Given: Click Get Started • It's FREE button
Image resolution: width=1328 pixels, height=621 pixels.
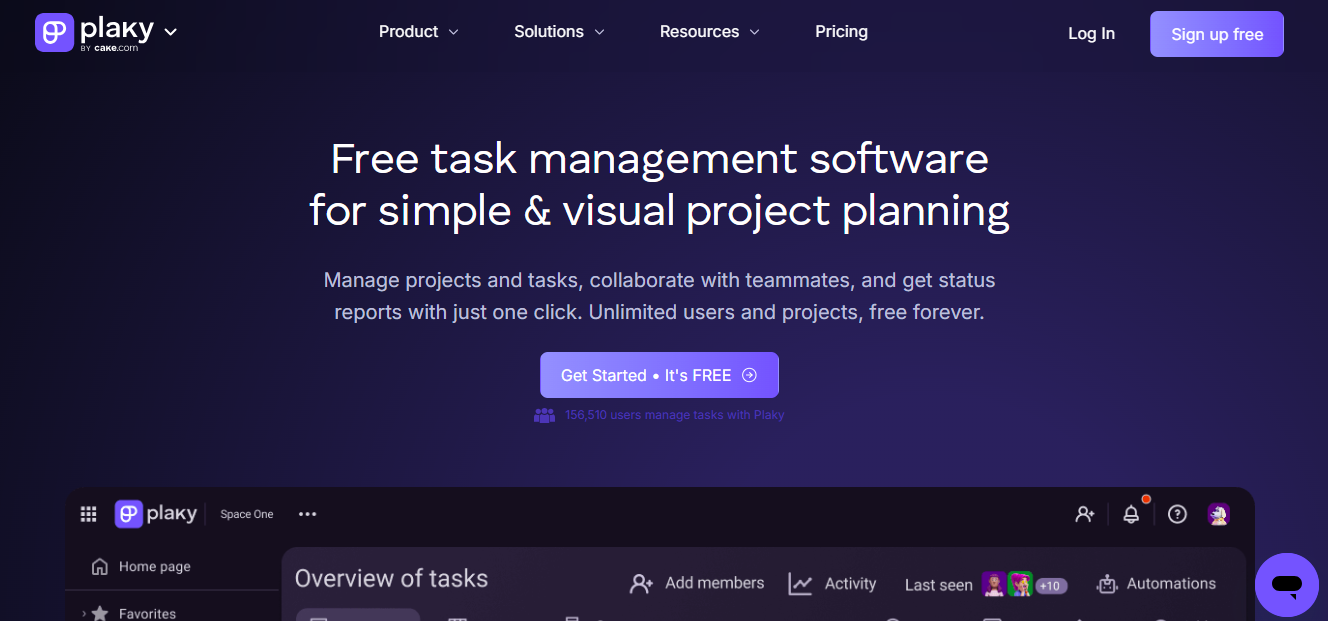Looking at the screenshot, I should pyautogui.click(x=659, y=375).
